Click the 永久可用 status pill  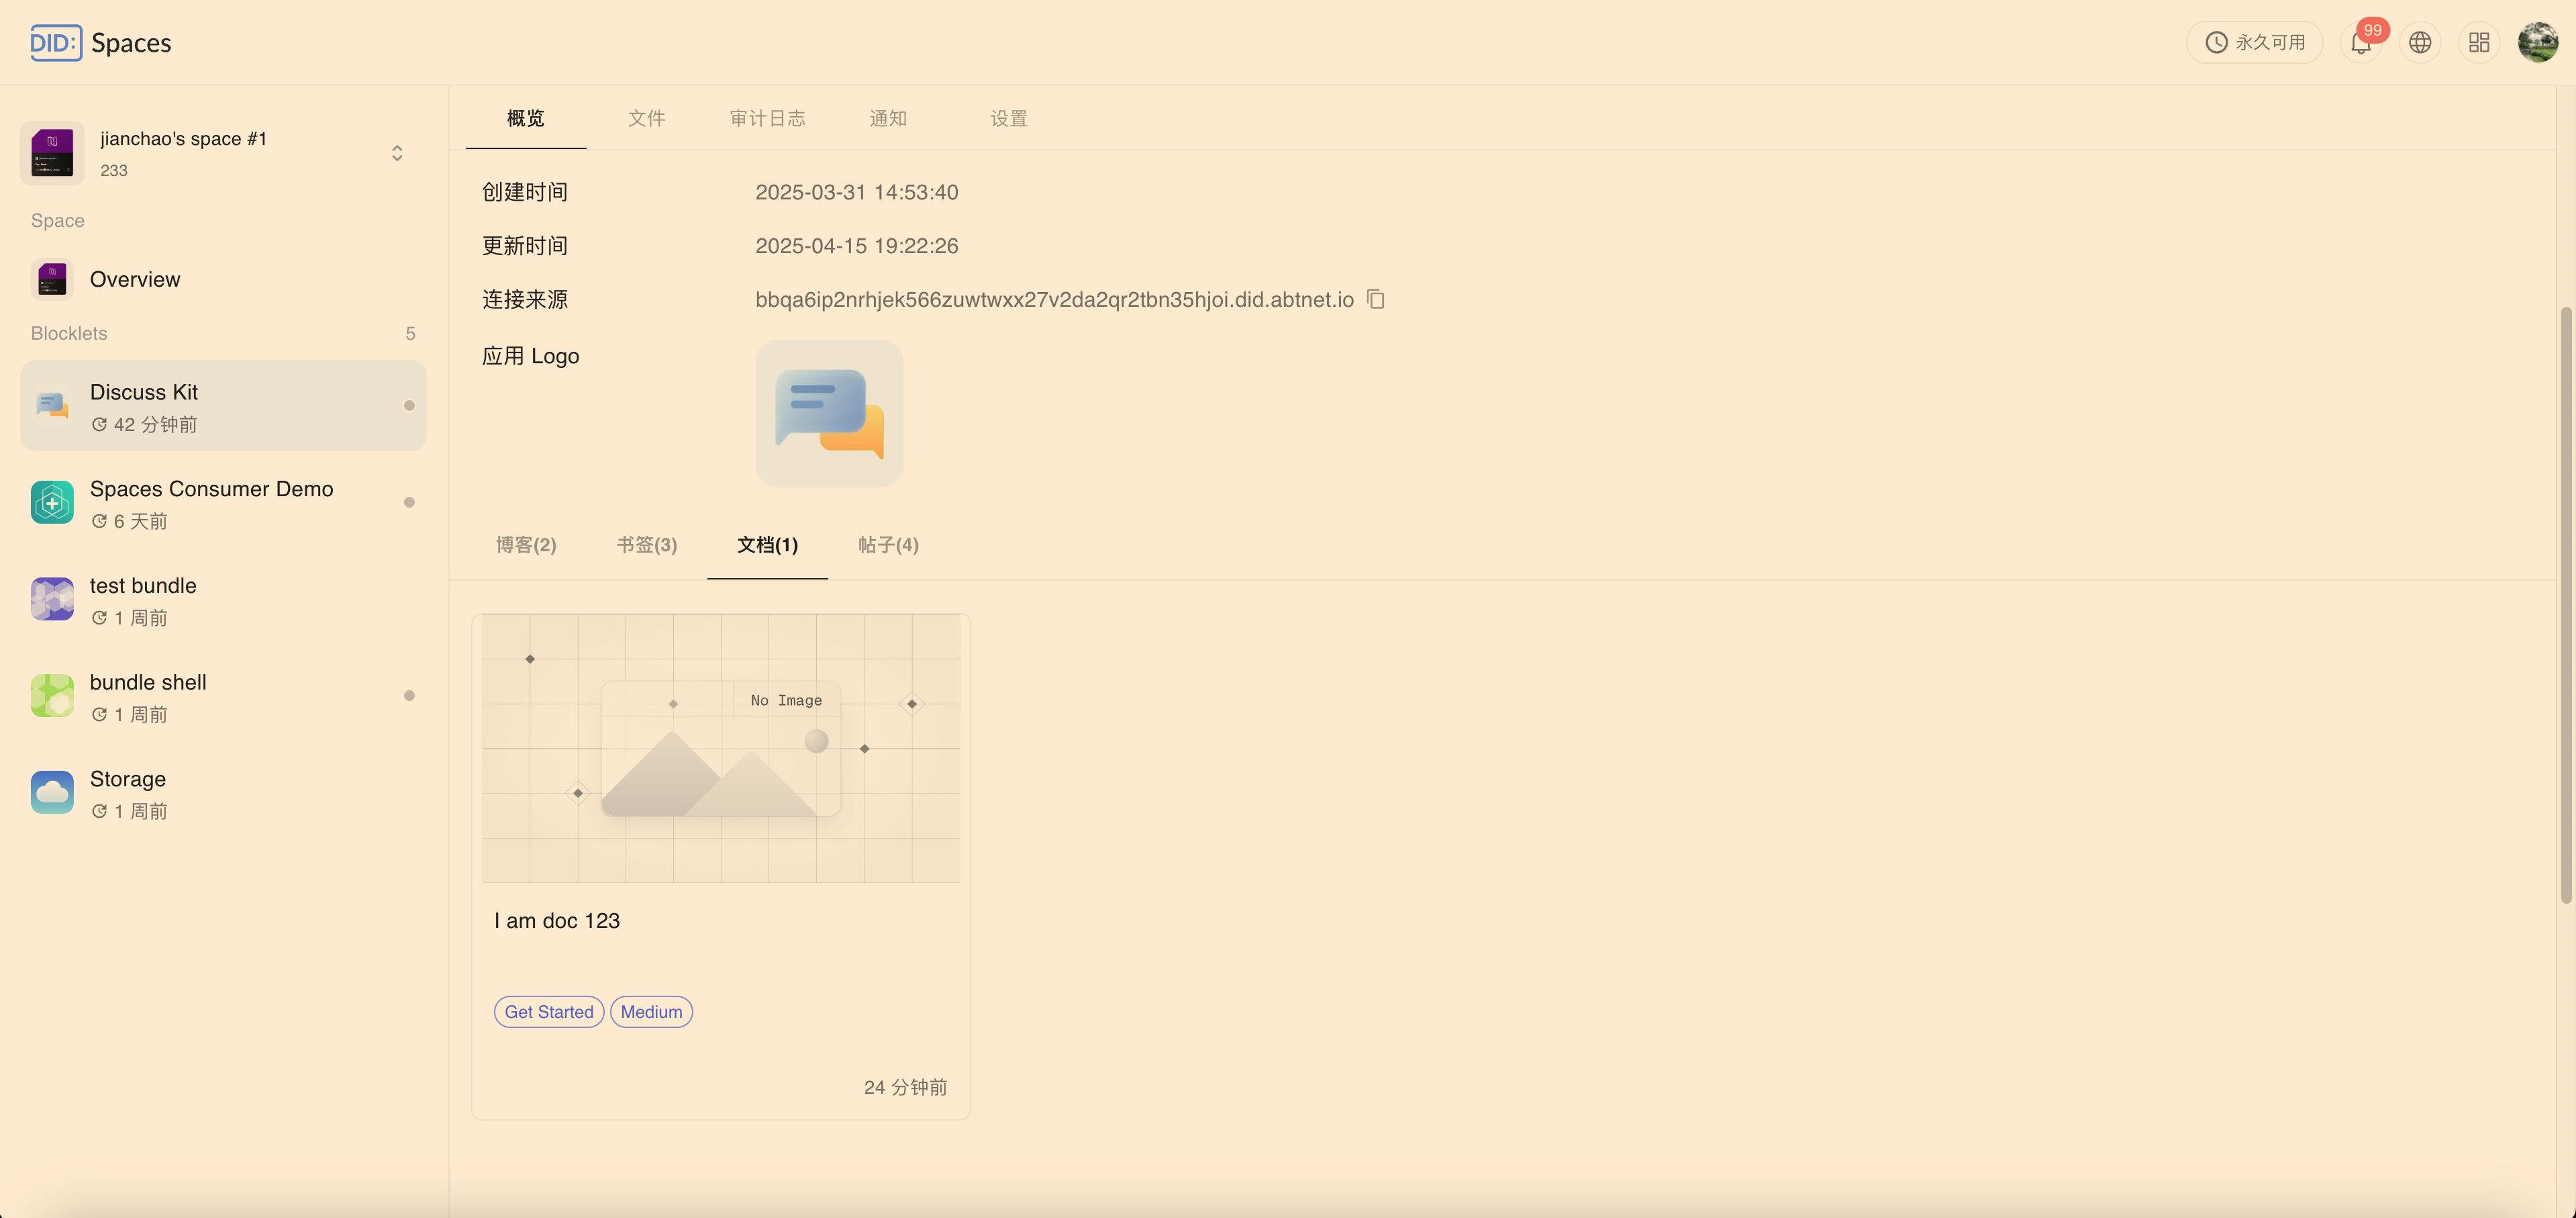pos(2254,43)
